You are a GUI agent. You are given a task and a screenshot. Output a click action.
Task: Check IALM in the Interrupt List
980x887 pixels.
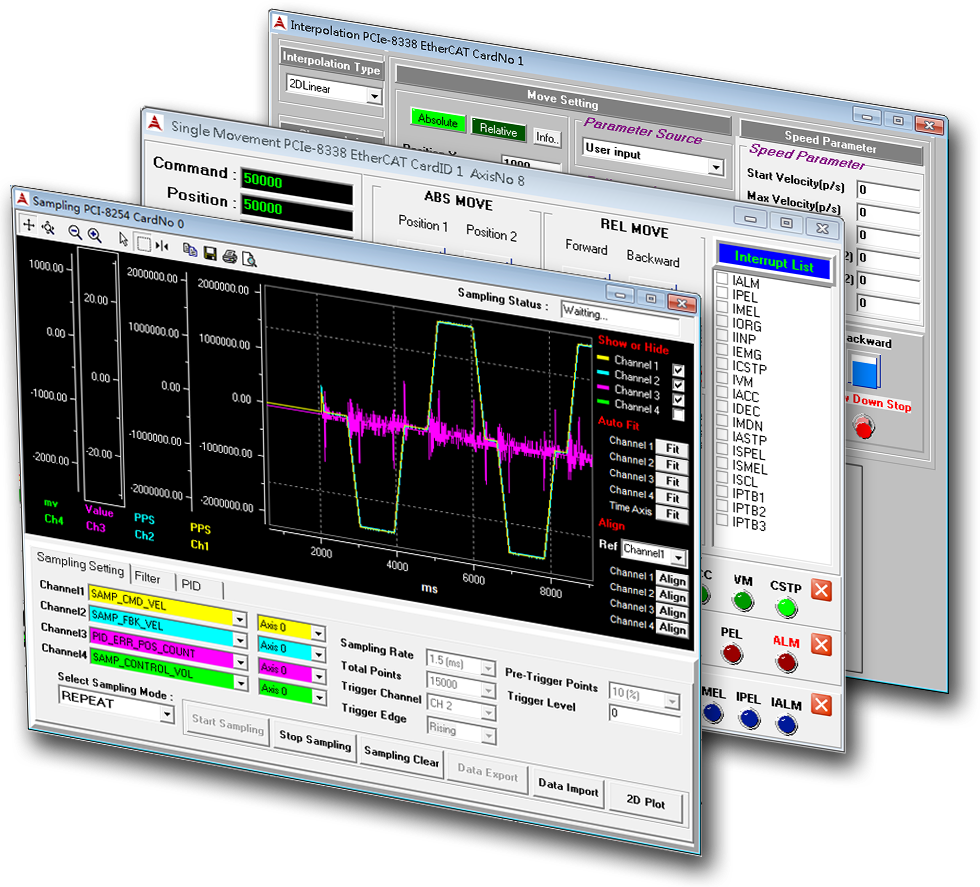tap(722, 278)
